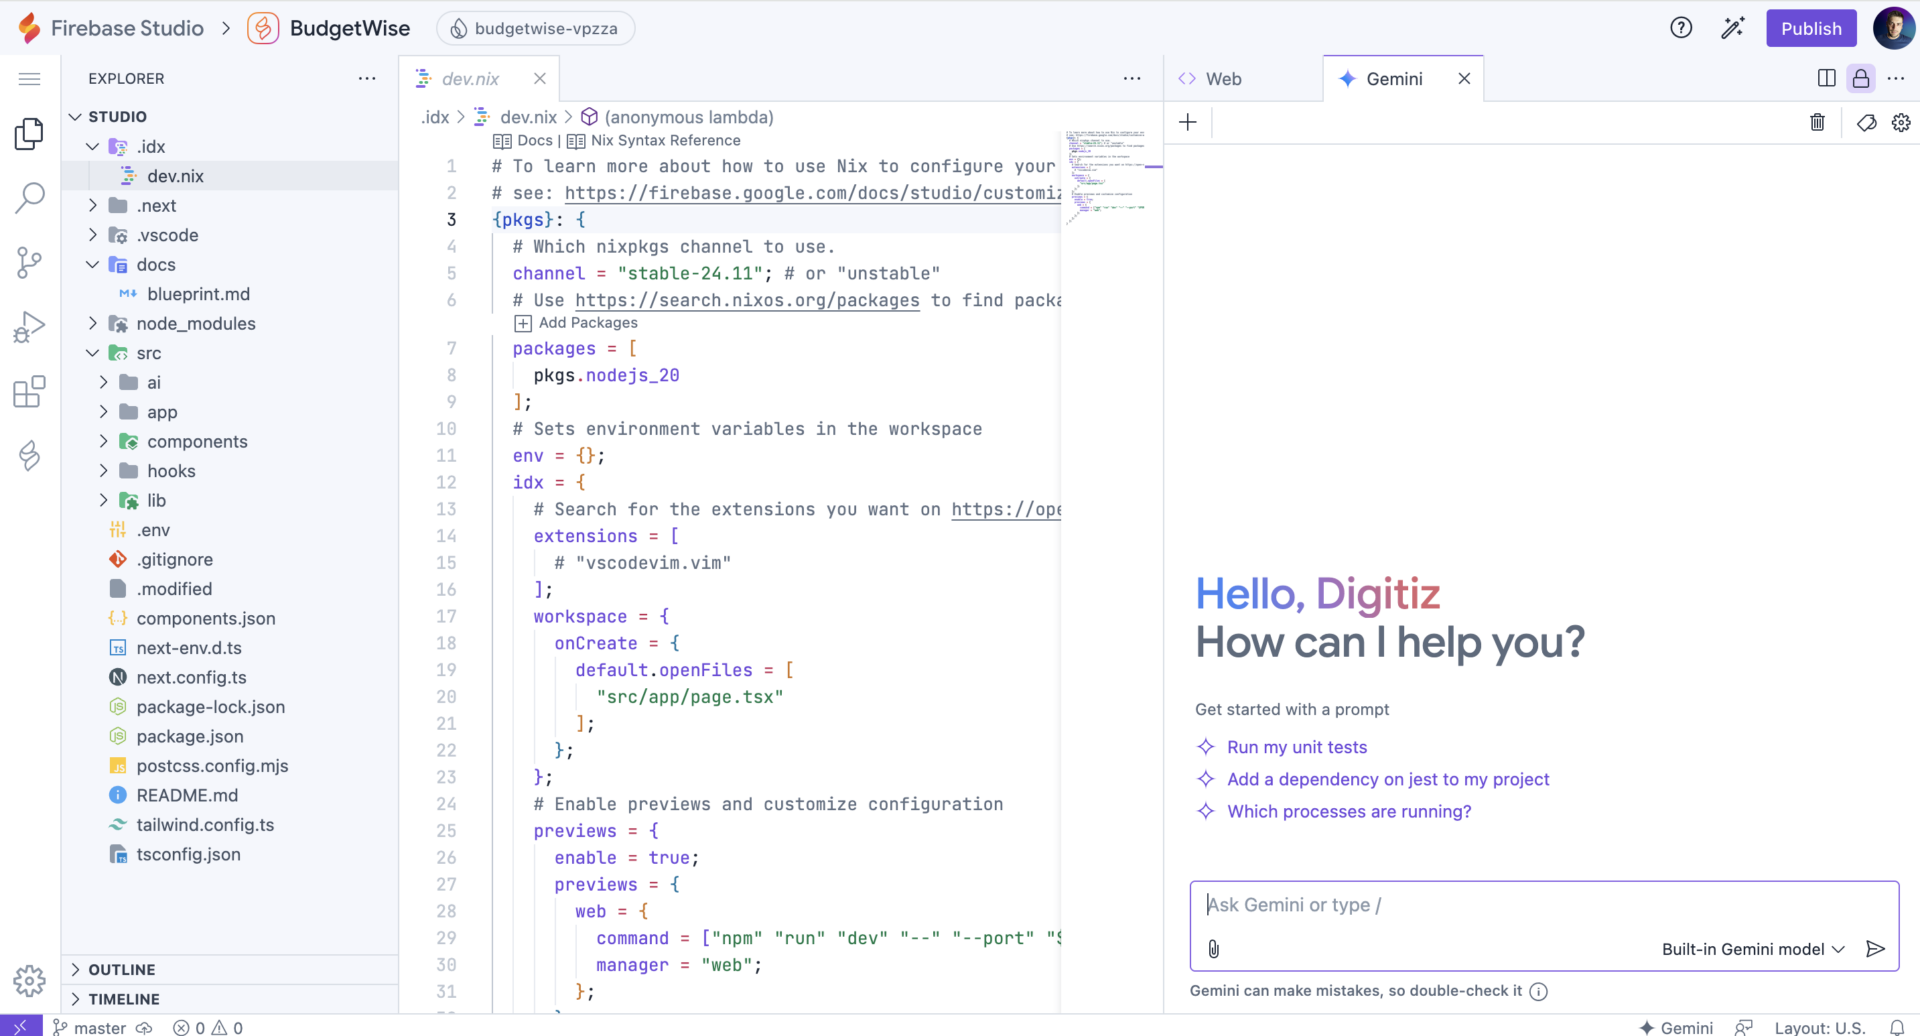Switch to the Web tab
The height and width of the screenshot is (1036, 1920).
click(1222, 78)
